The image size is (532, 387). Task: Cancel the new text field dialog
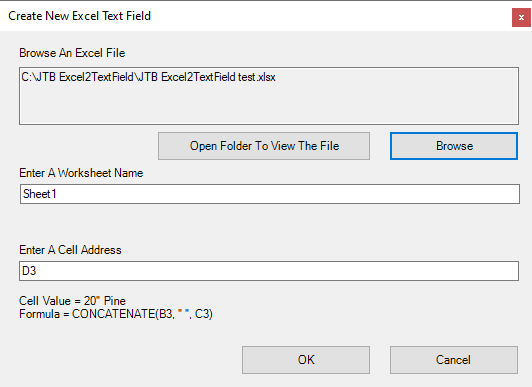pyautogui.click(x=454, y=360)
